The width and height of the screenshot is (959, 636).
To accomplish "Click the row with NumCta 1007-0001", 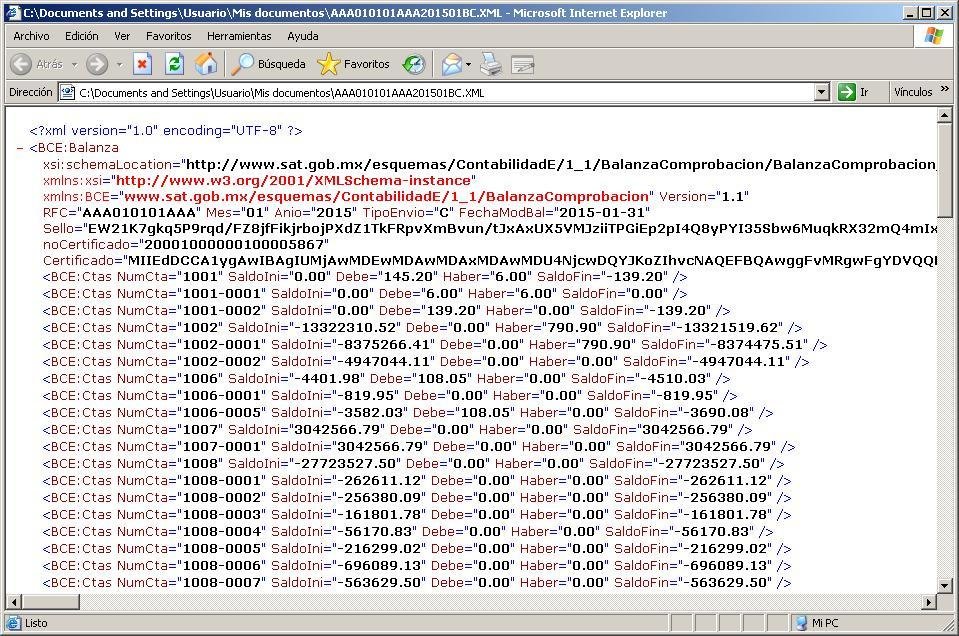I will (419, 446).
